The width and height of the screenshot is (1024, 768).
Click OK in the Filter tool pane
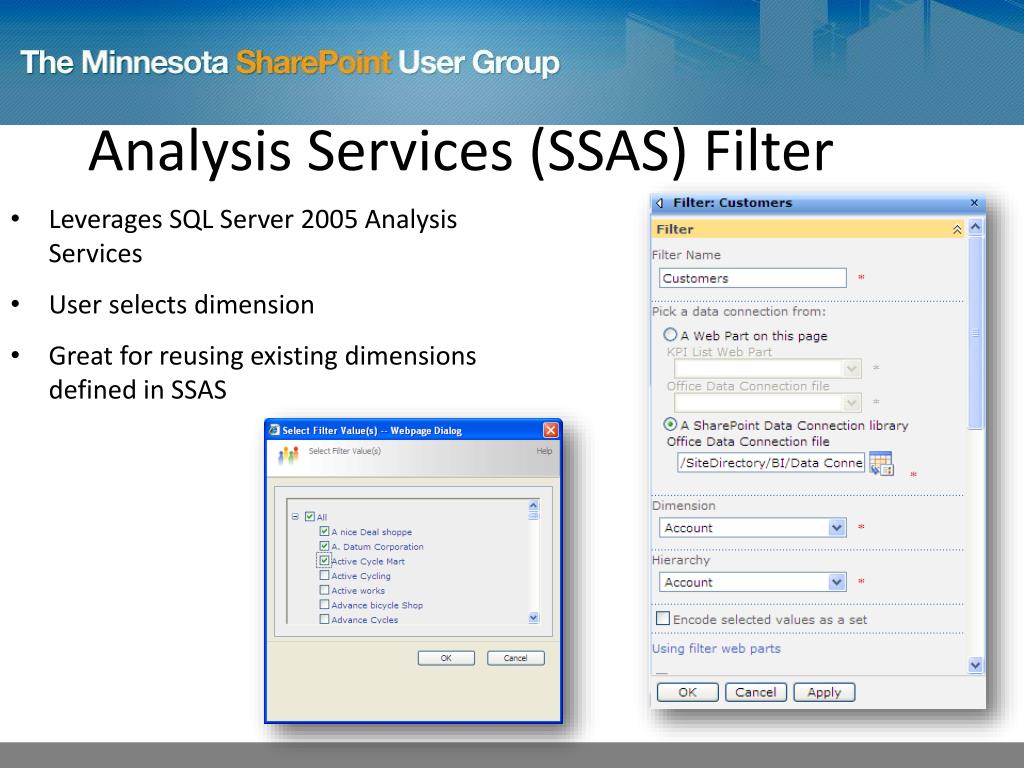click(688, 692)
